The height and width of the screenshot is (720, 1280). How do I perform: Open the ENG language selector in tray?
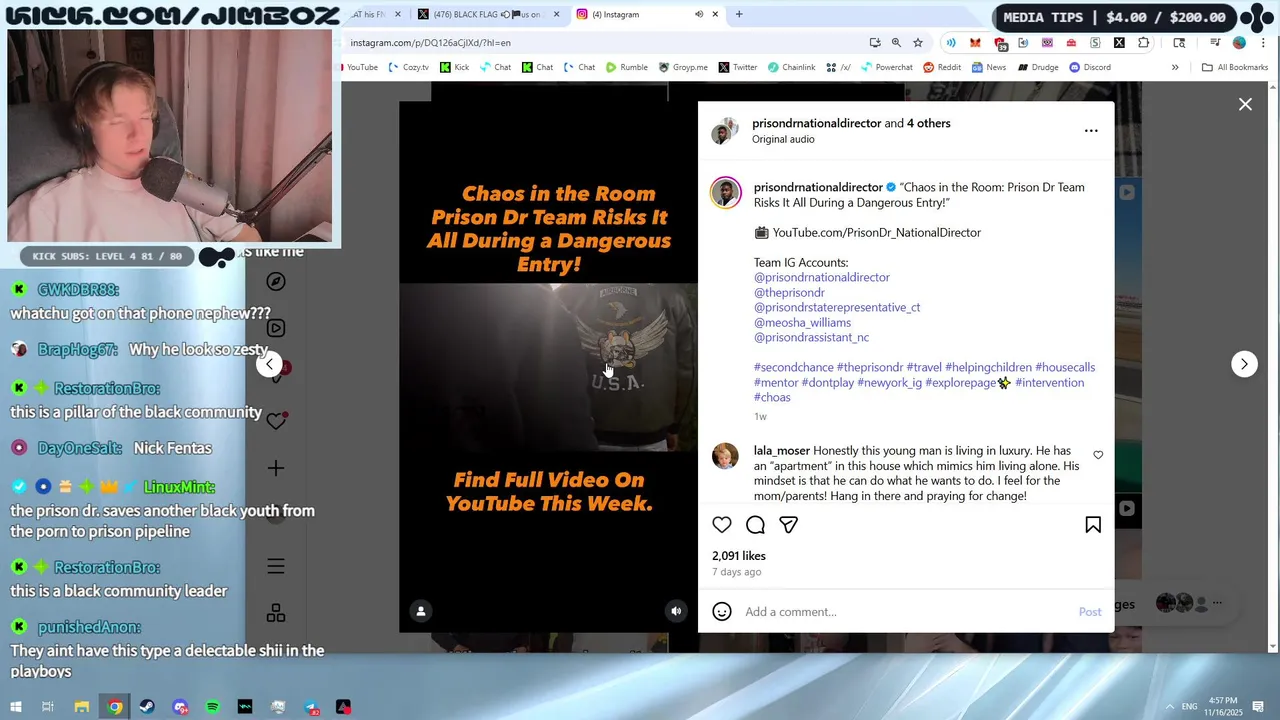point(1190,707)
